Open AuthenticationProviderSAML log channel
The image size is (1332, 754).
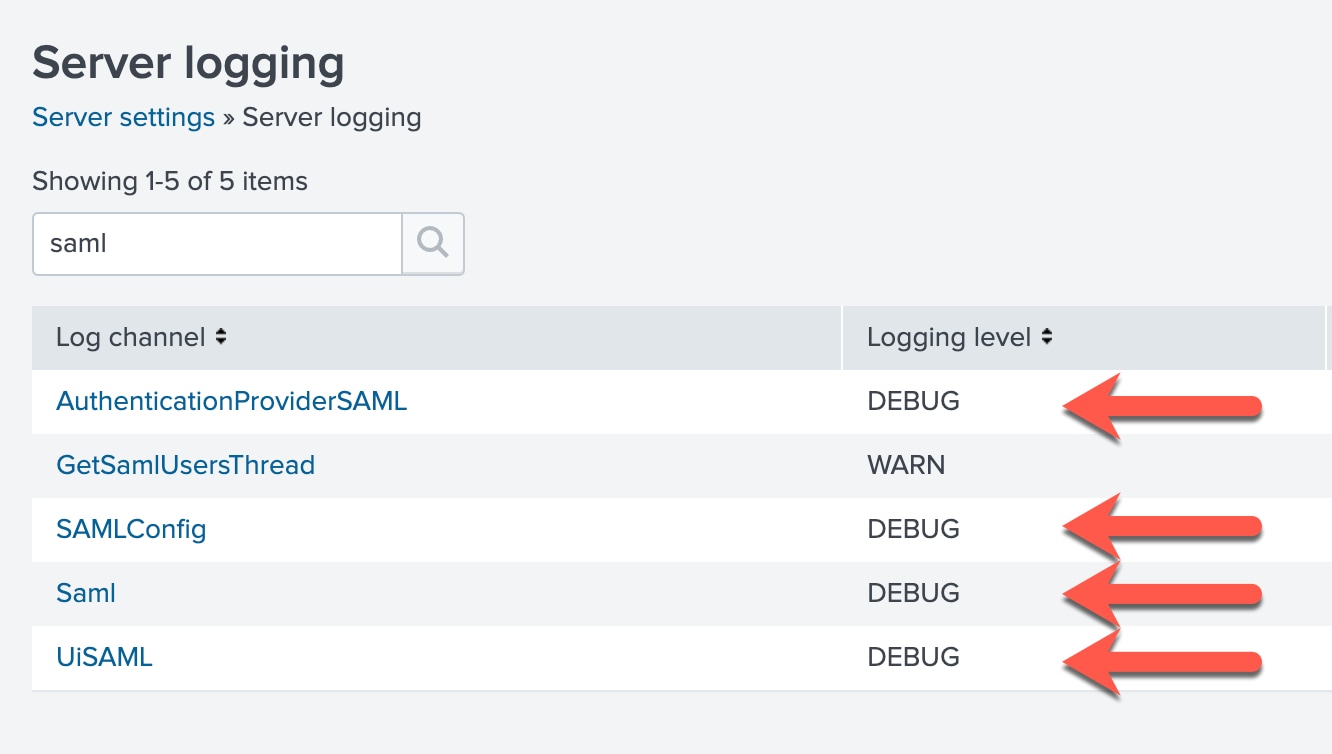pyautogui.click(x=232, y=402)
